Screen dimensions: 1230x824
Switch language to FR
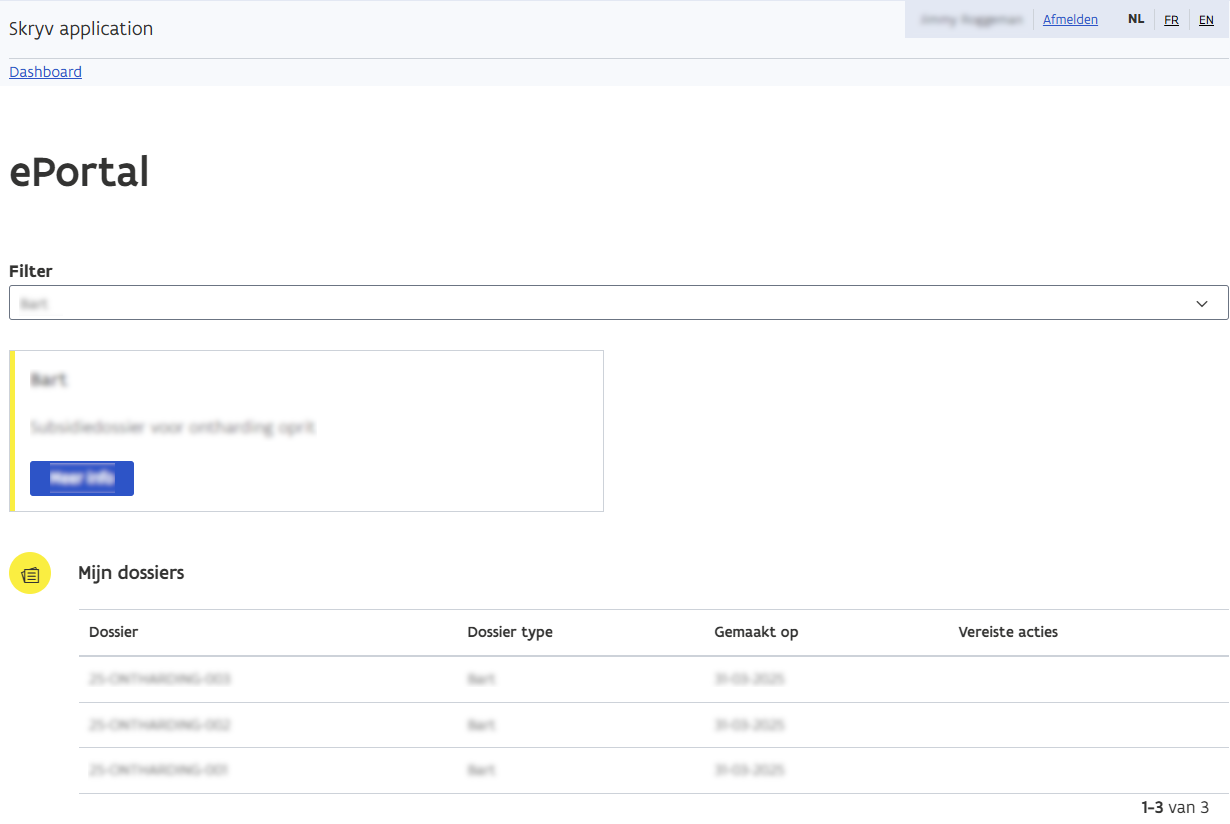point(1171,20)
